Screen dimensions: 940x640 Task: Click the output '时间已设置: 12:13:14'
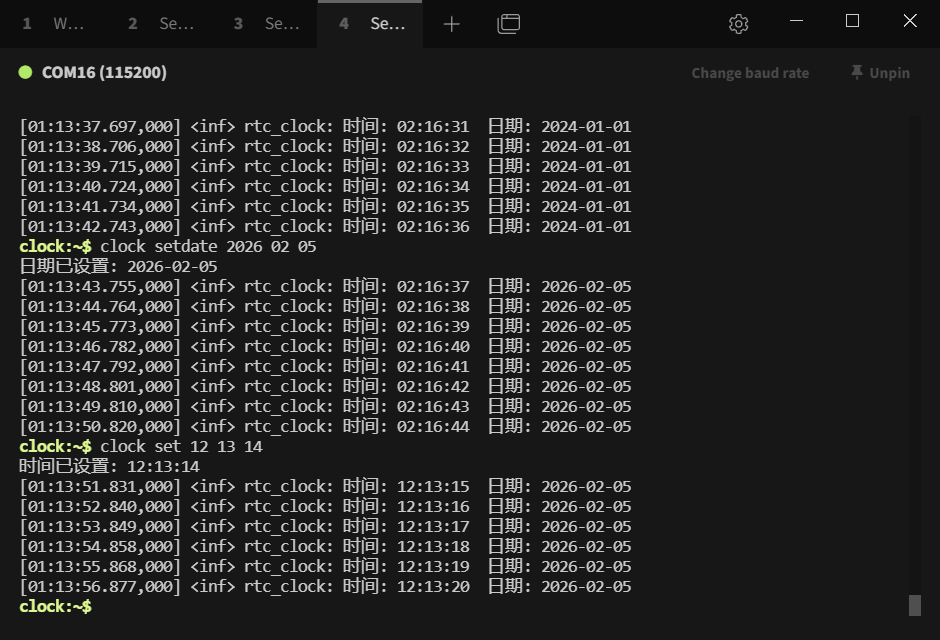(x=109, y=466)
